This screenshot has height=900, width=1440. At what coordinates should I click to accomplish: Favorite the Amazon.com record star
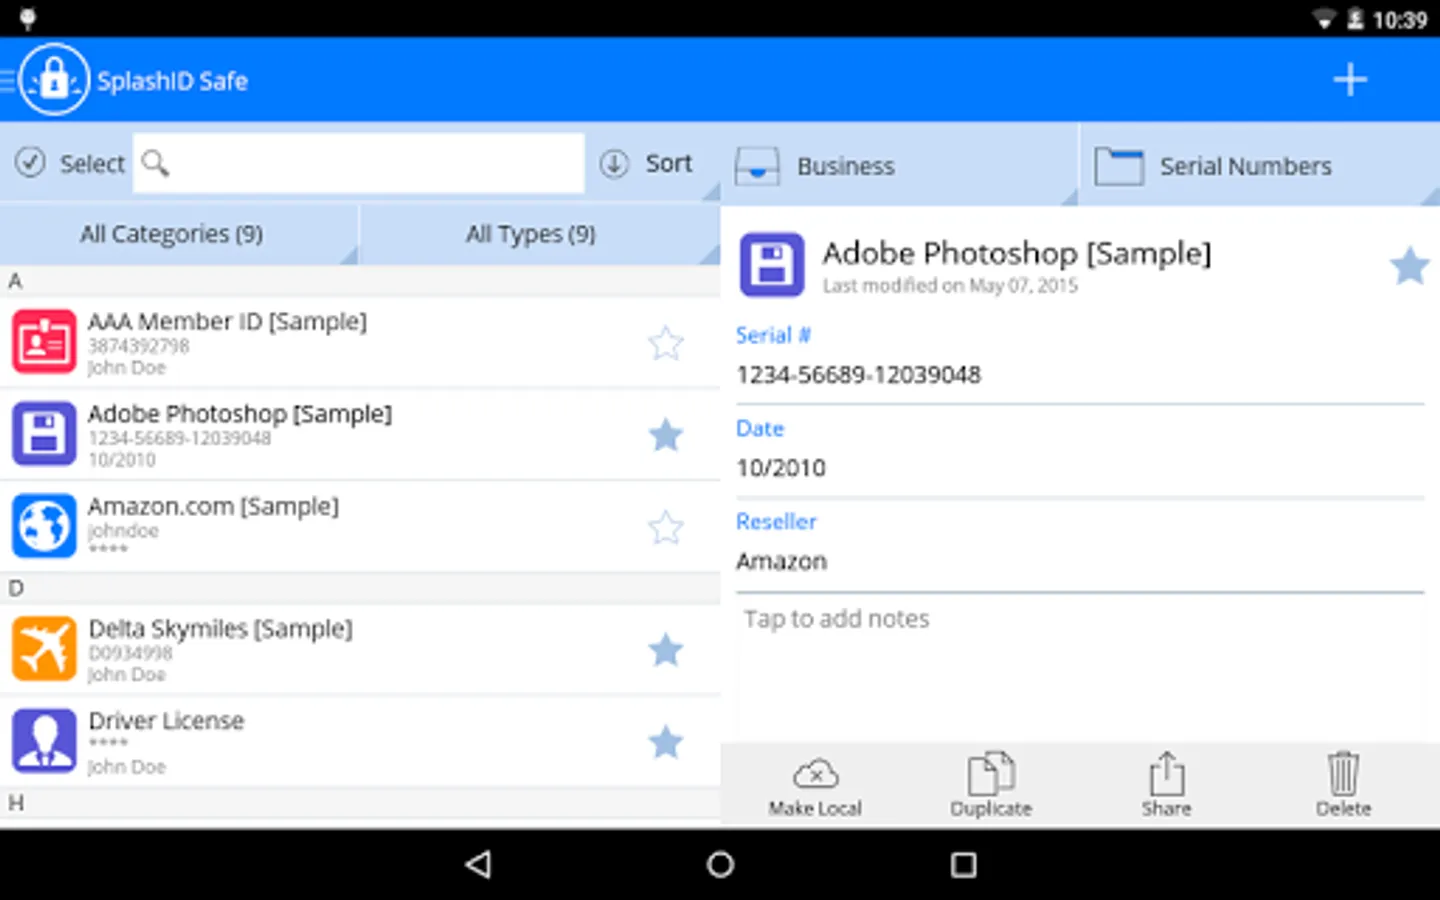click(666, 527)
